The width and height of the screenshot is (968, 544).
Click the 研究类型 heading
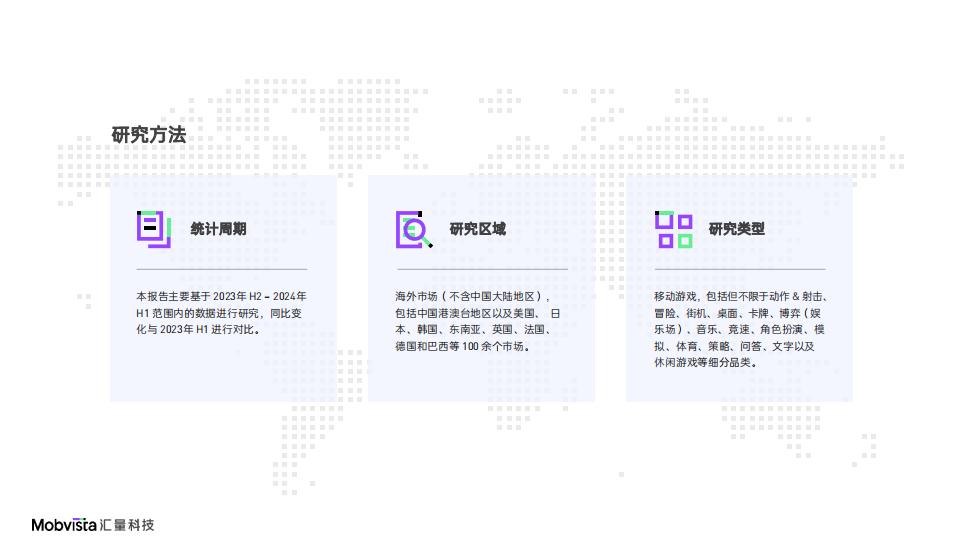(x=736, y=229)
